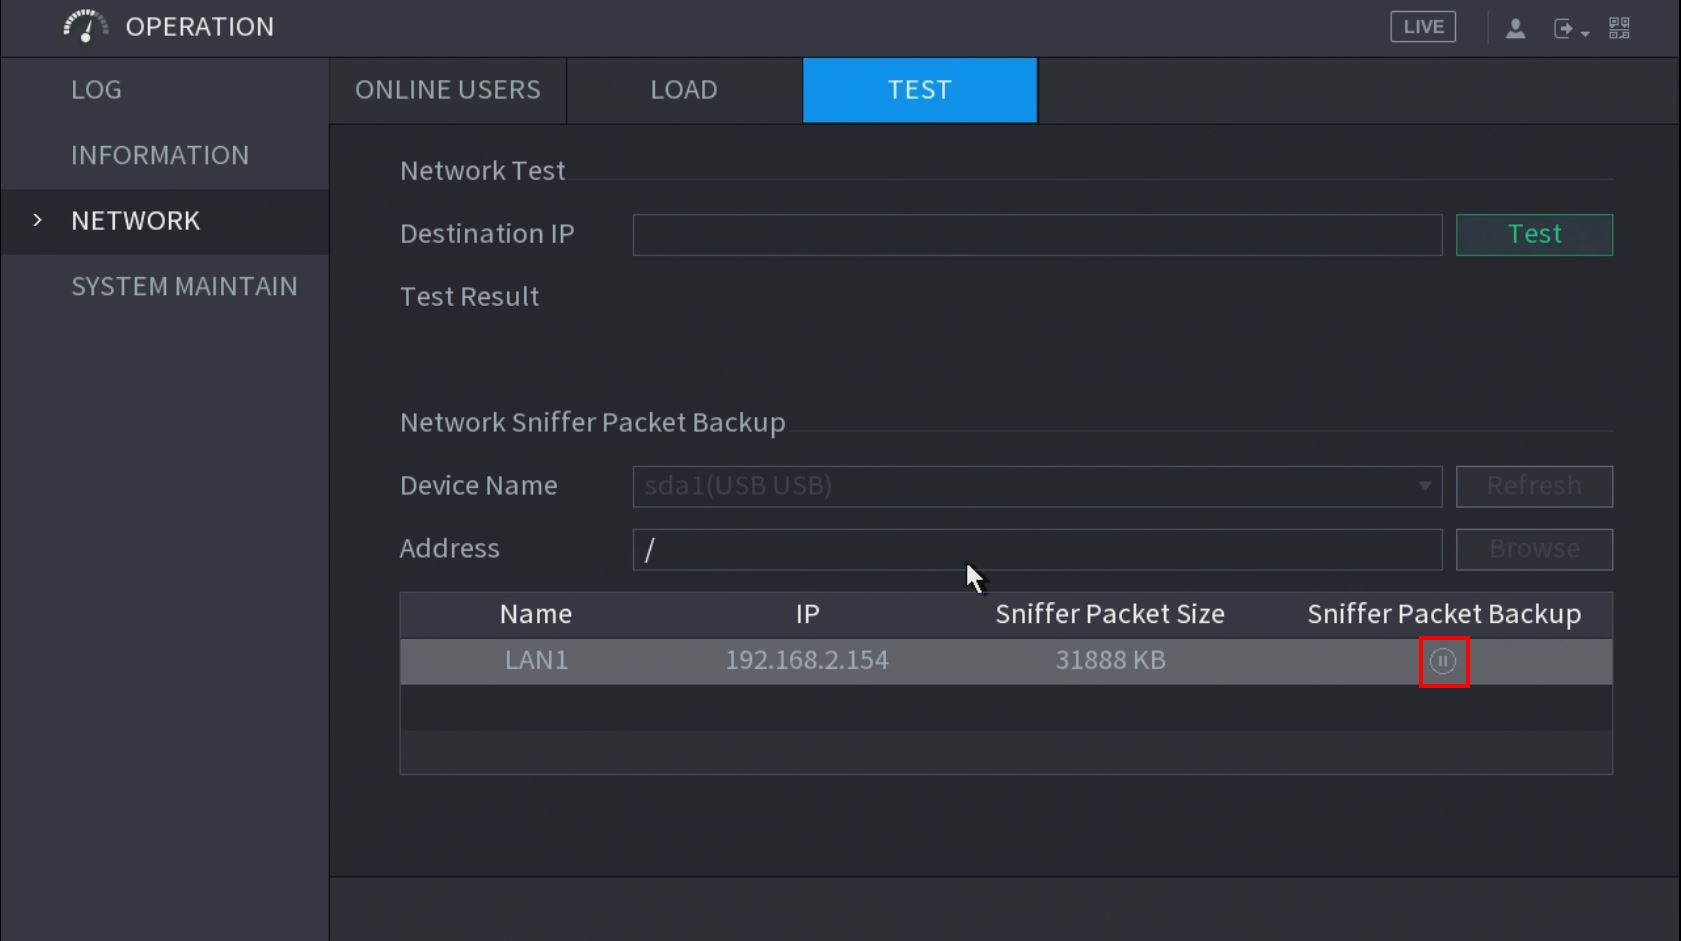This screenshot has height=941, width=1681.
Task: Click the Refresh button
Action: tap(1533, 486)
